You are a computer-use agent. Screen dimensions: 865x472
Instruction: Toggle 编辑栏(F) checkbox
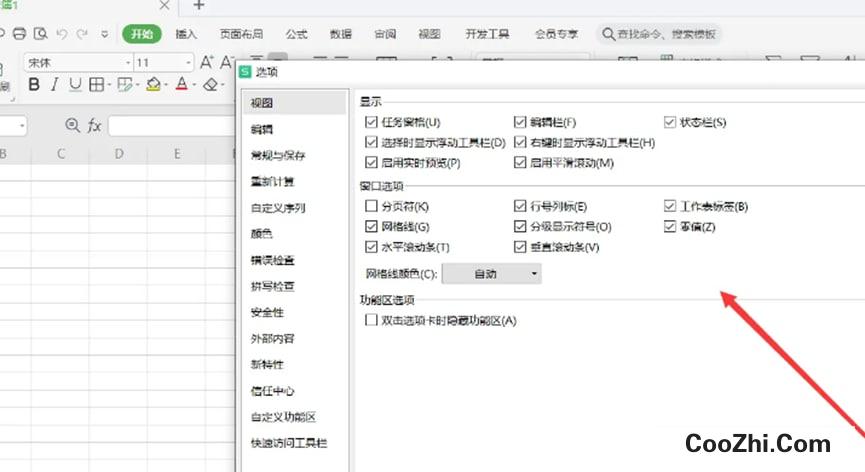(x=520, y=122)
